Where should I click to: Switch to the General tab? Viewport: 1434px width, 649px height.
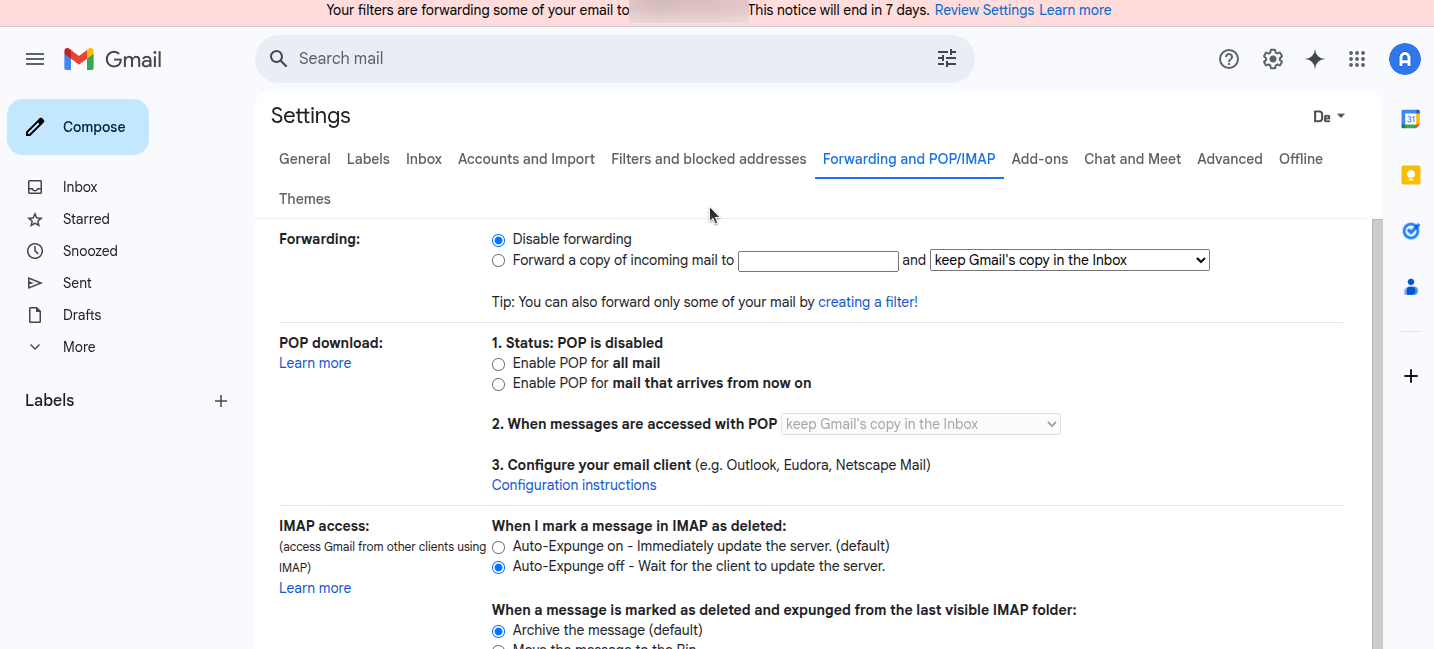(305, 159)
